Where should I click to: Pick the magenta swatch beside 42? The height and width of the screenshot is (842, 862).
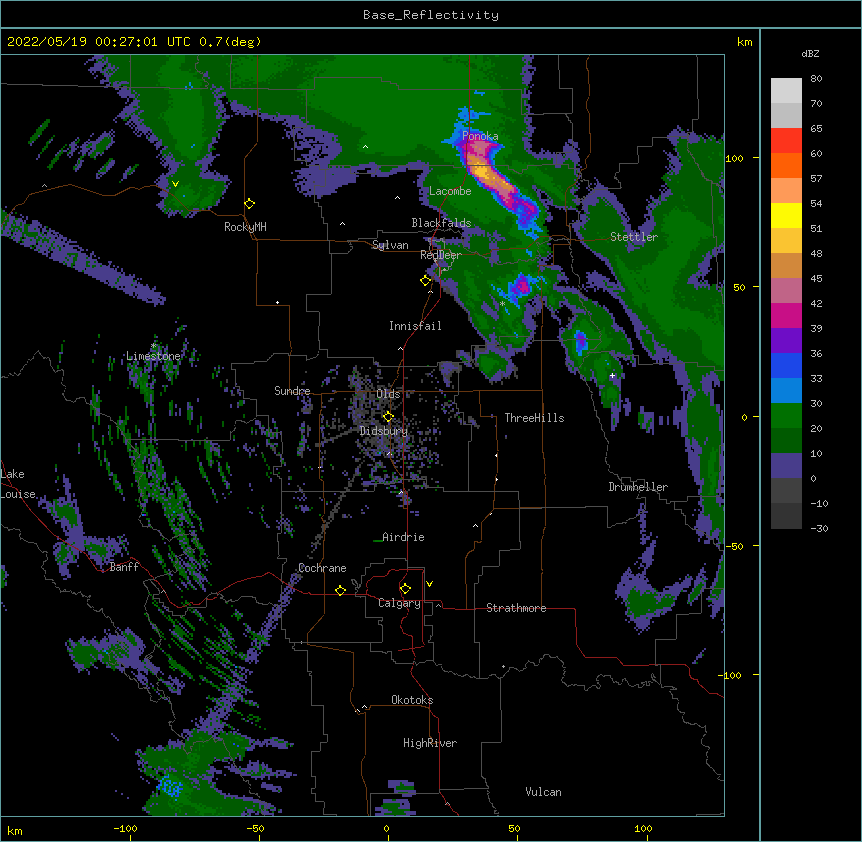pos(786,315)
